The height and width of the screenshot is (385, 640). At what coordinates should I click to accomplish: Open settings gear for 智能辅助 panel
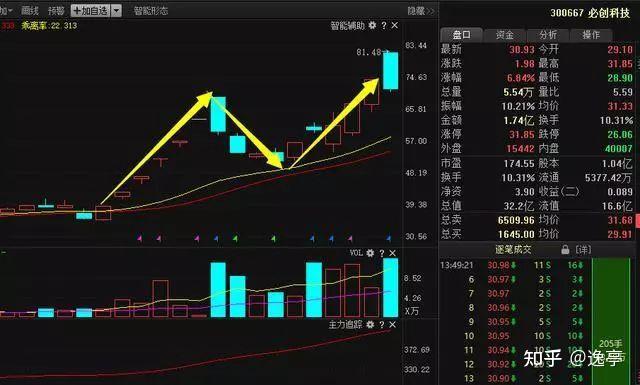pos(372,25)
